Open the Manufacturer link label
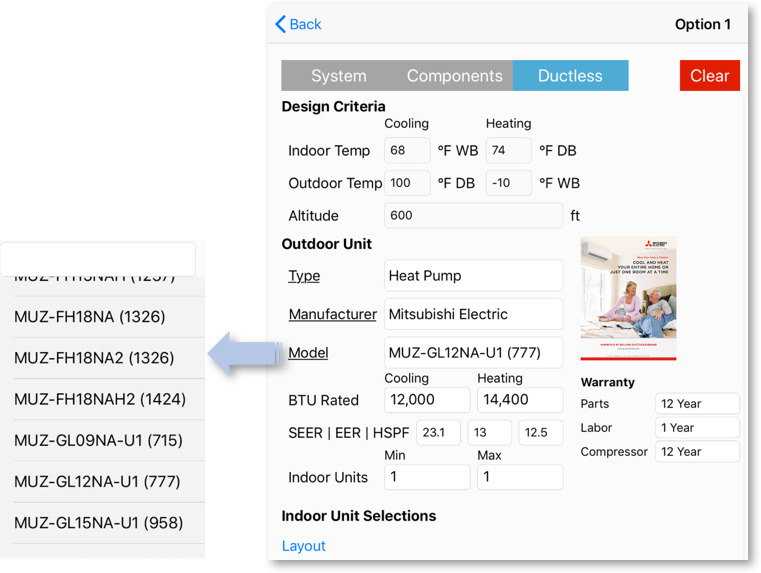The width and height of the screenshot is (761, 573). tap(332, 314)
